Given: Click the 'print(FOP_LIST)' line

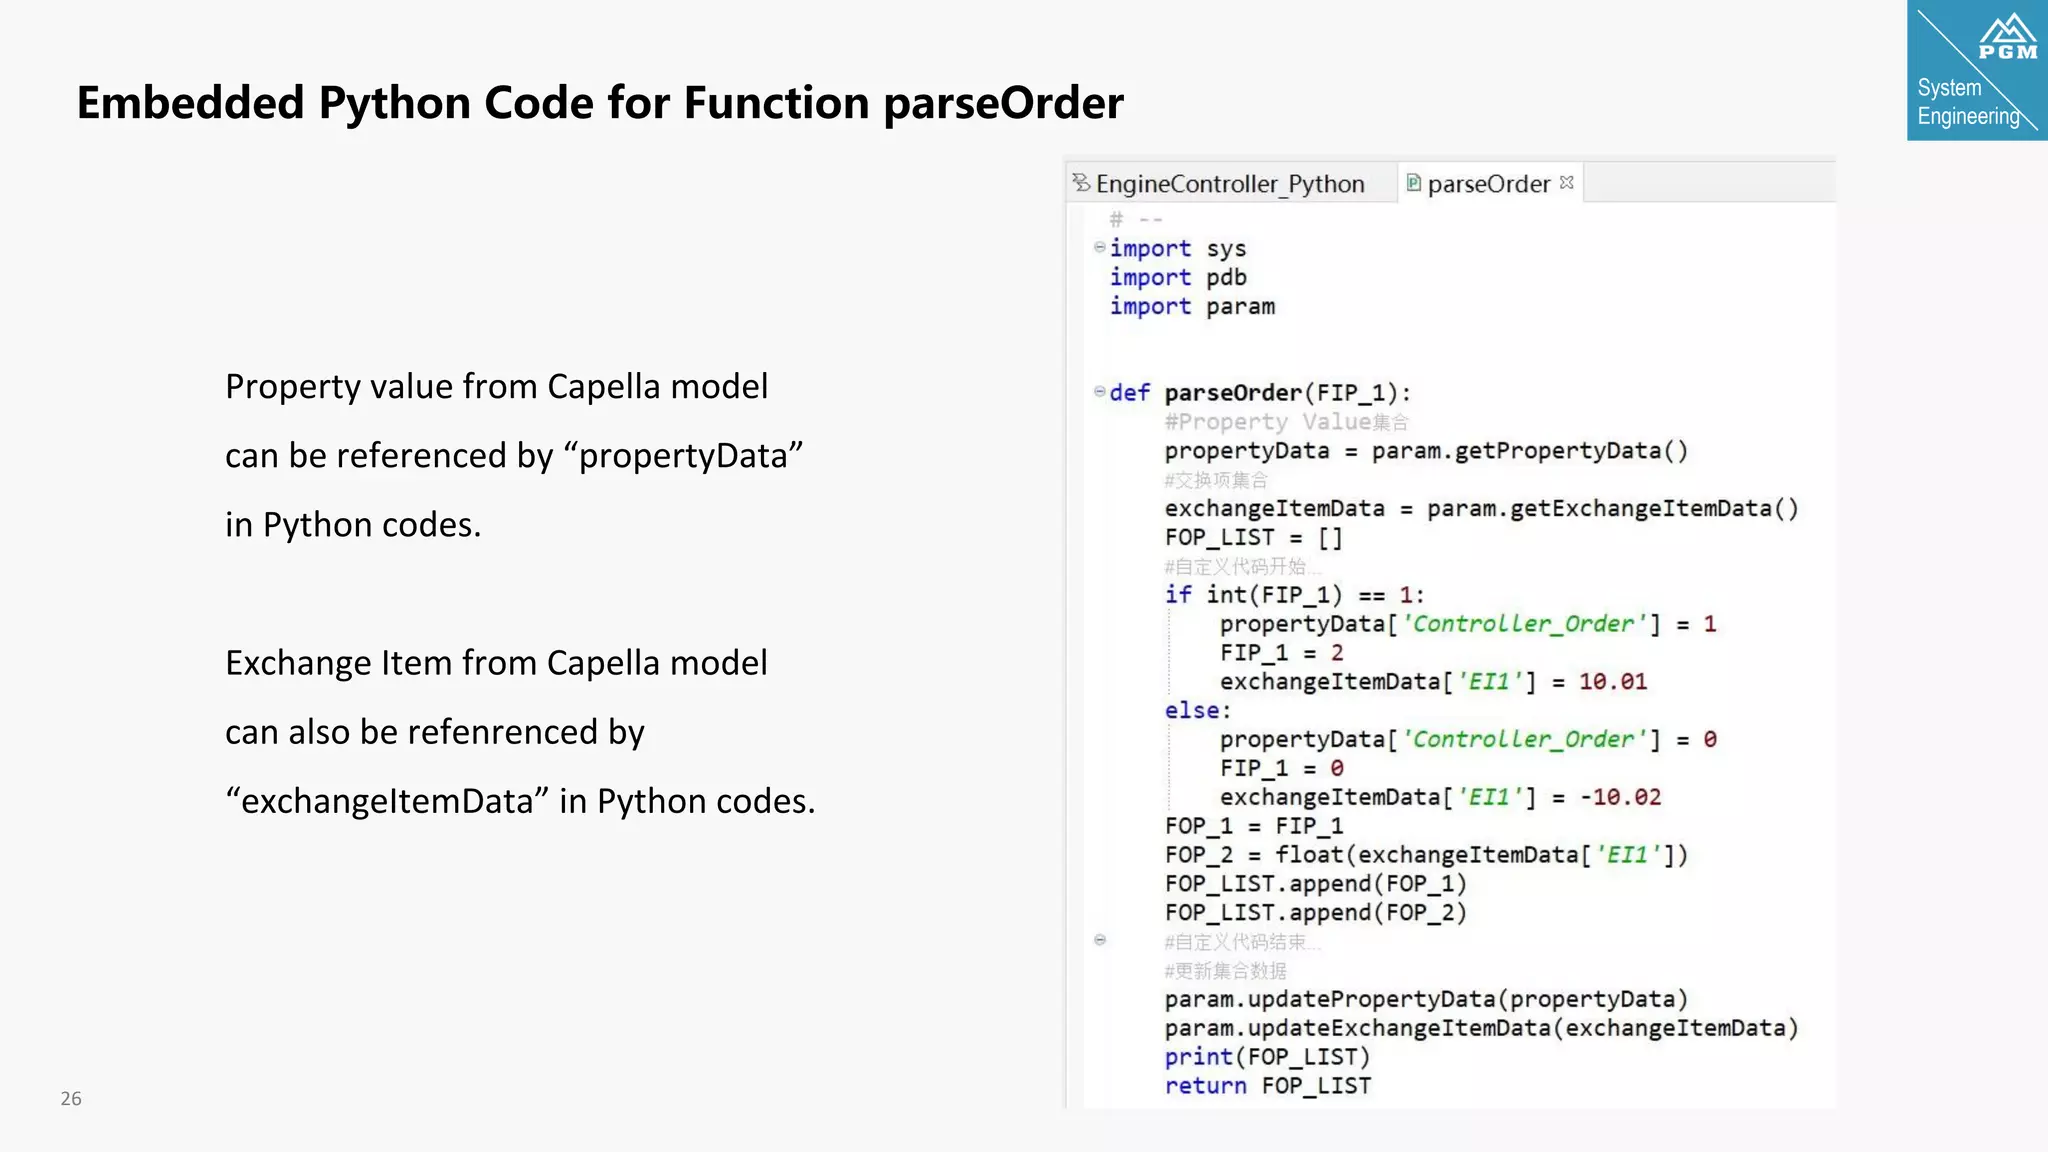Looking at the screenshot, I should pos(1267,1057).
